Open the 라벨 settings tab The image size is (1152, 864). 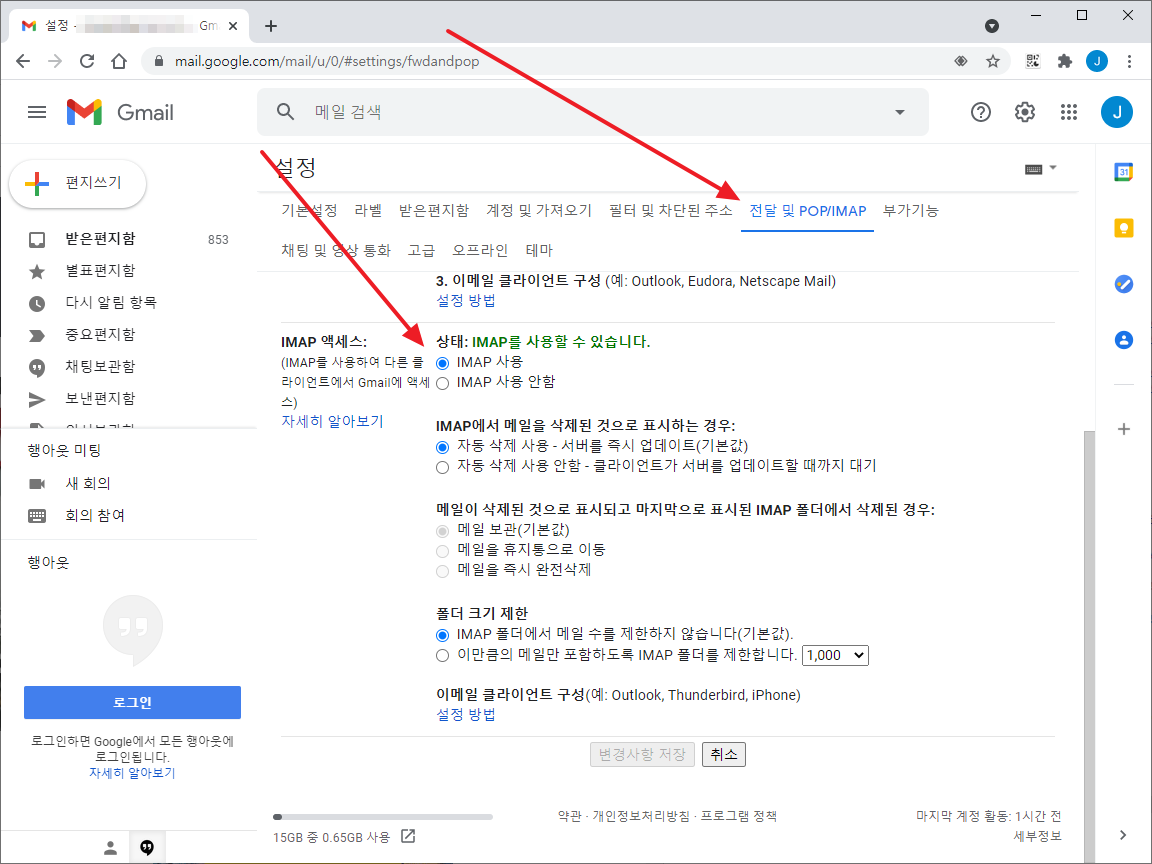pyautogui.click(x=368, y=211)
